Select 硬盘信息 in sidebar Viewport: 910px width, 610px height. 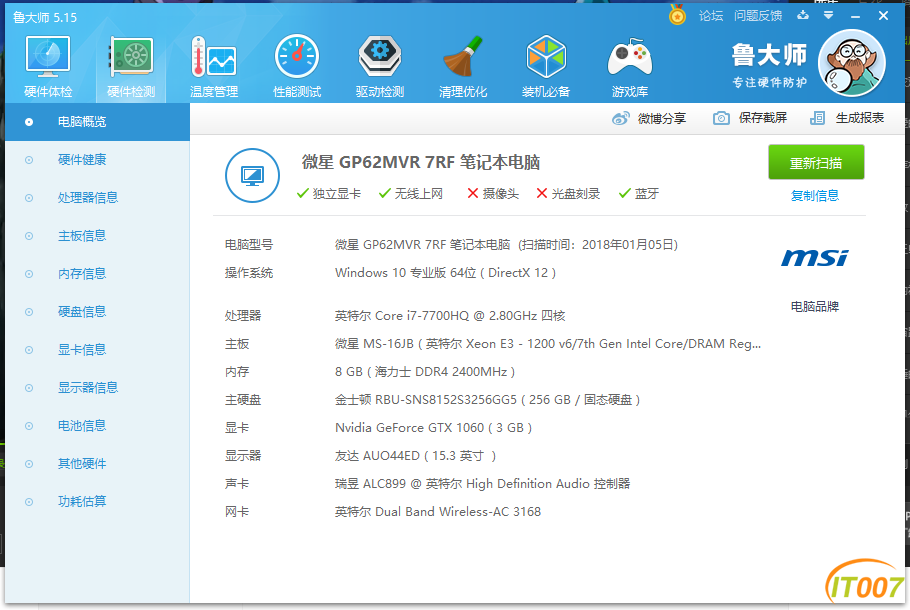click(x=97, y=312)
